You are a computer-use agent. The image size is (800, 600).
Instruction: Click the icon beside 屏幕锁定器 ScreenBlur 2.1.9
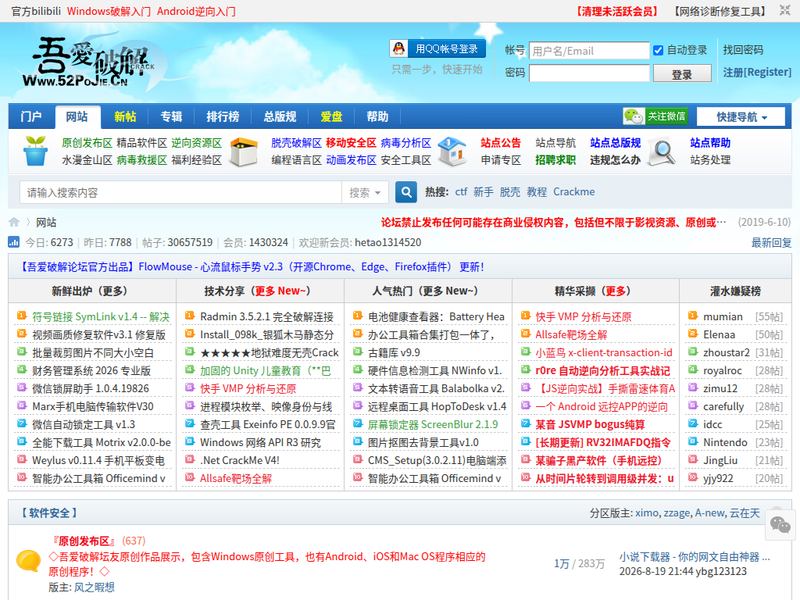[358, 424]
